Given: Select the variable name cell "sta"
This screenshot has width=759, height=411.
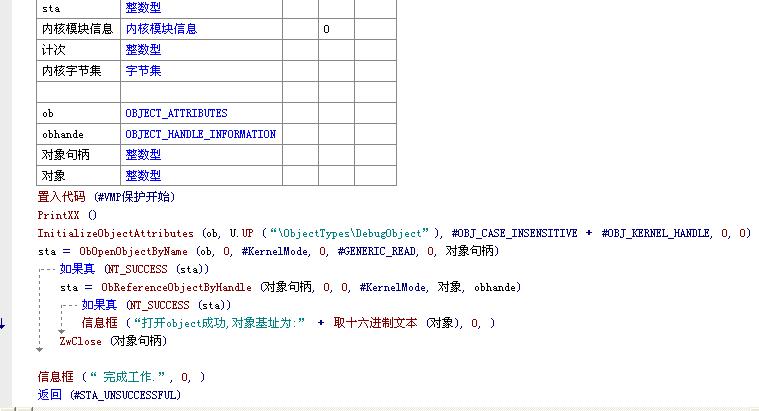Looking at the screenshot, I should 78,8.
